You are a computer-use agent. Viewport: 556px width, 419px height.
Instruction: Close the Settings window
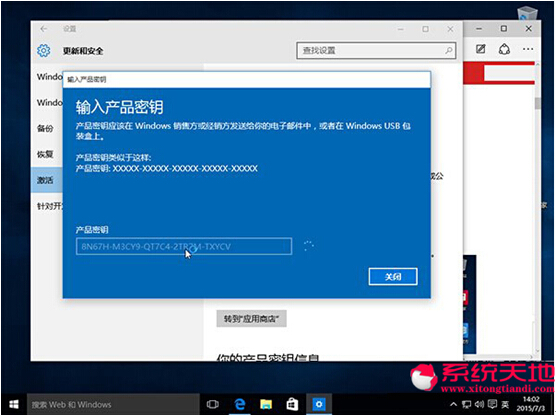tap(450, 29)
